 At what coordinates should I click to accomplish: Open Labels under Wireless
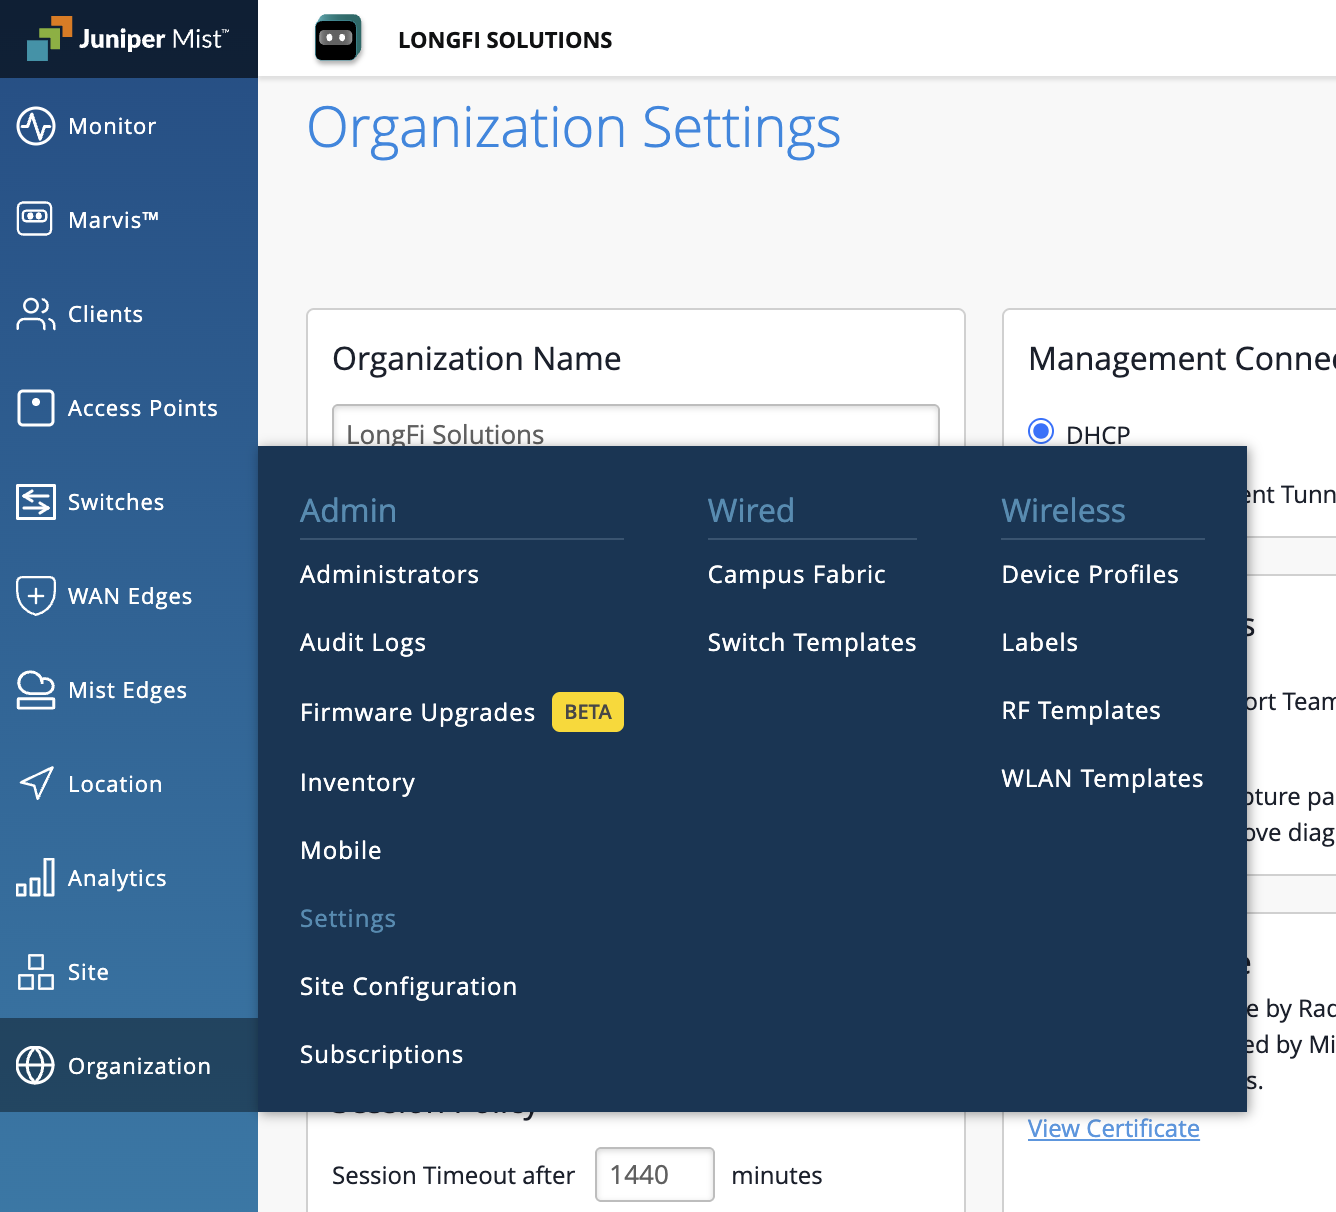pos(1040,643)
